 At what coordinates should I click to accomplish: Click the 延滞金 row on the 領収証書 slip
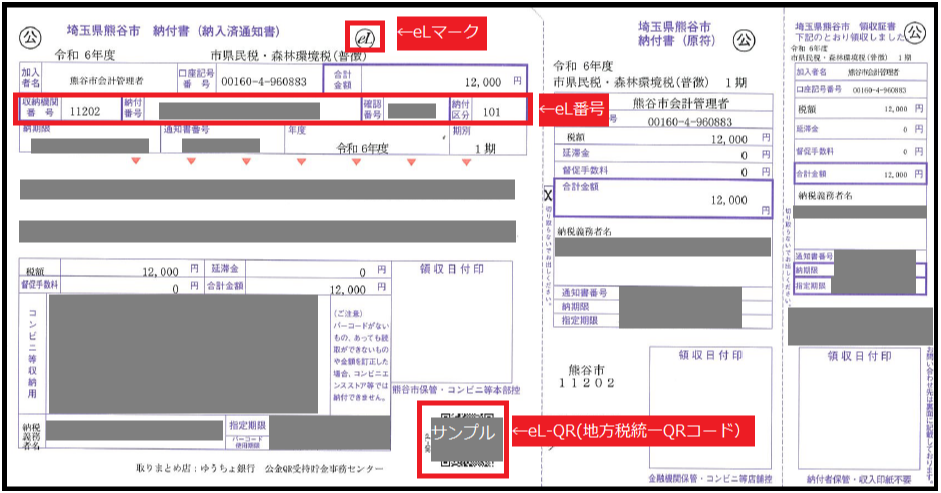coord(860,129)
